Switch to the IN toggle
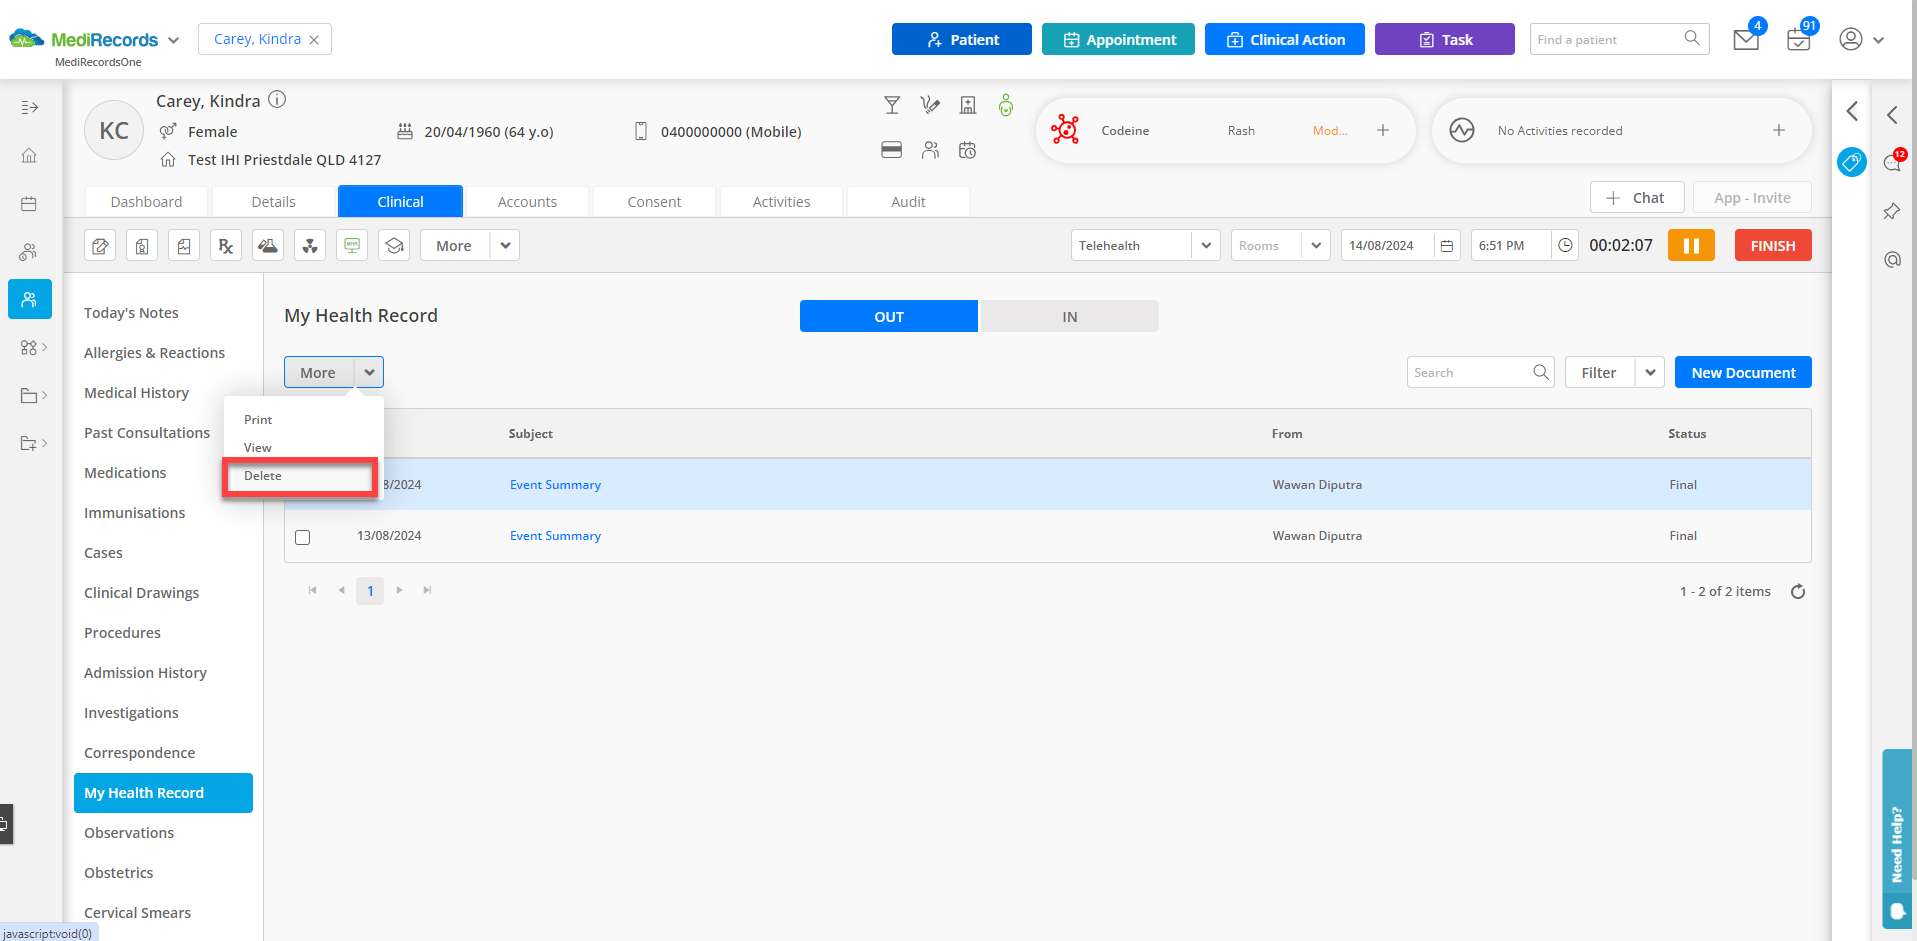The width and height of the screenshot is (1917, 941). [x=1069, y=317]
